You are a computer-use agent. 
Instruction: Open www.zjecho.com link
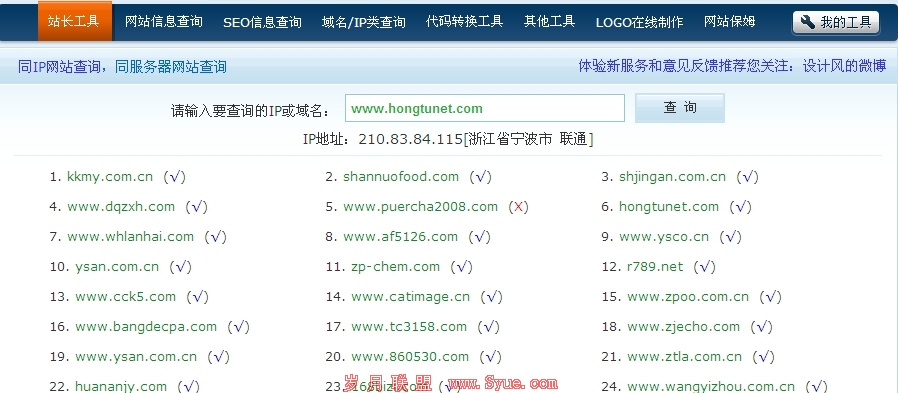tap(683, 327)
